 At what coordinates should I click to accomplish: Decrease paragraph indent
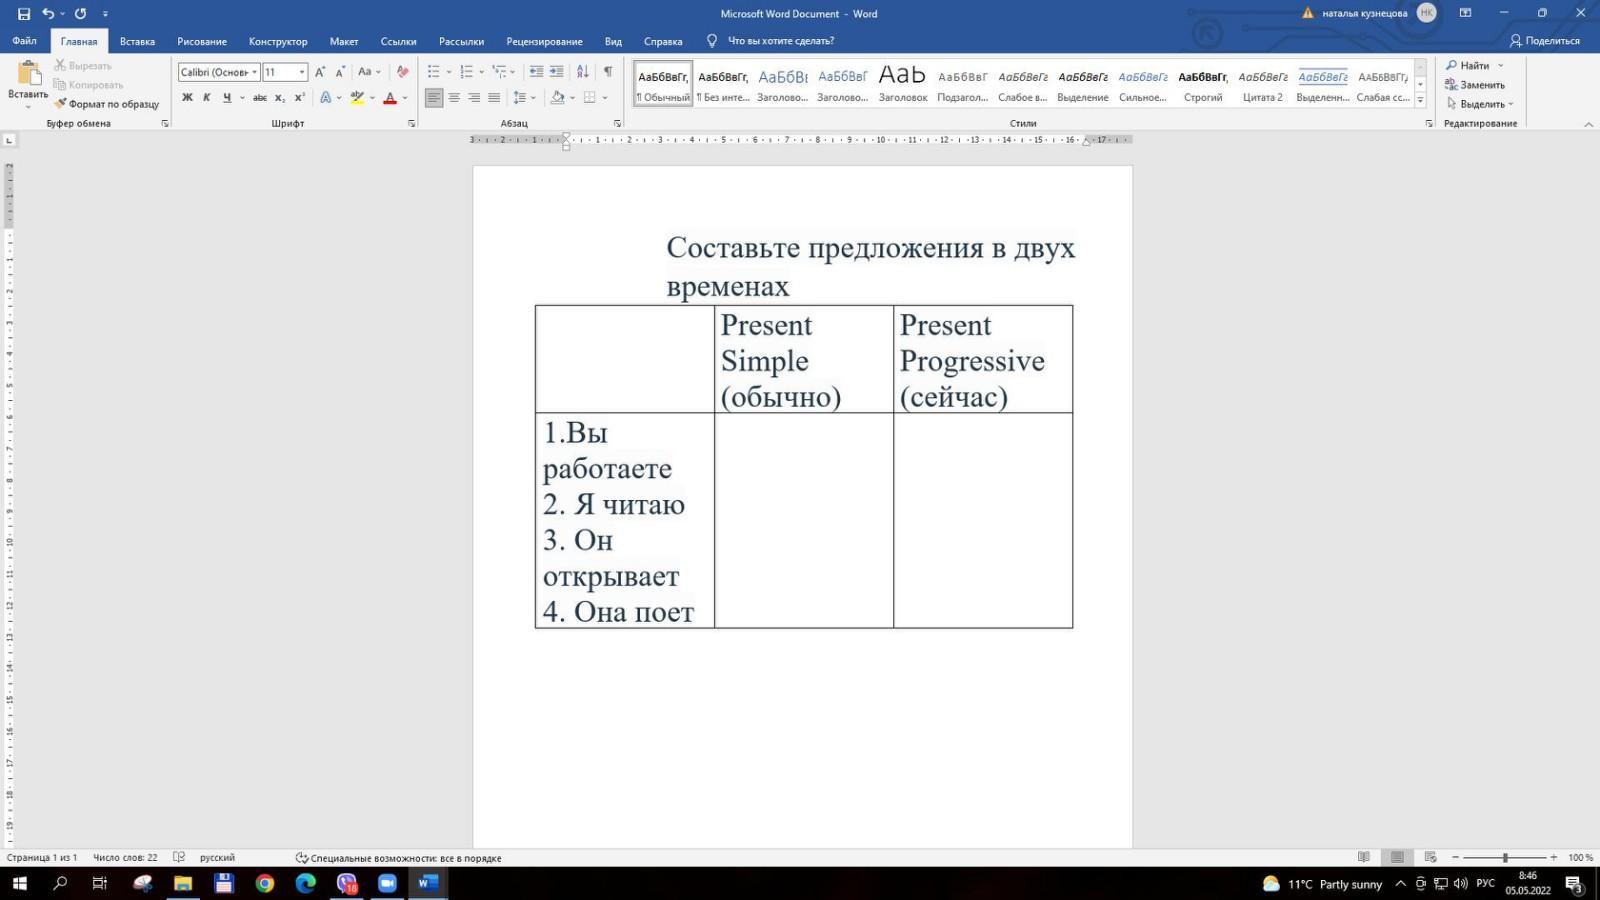pos(536,72)
